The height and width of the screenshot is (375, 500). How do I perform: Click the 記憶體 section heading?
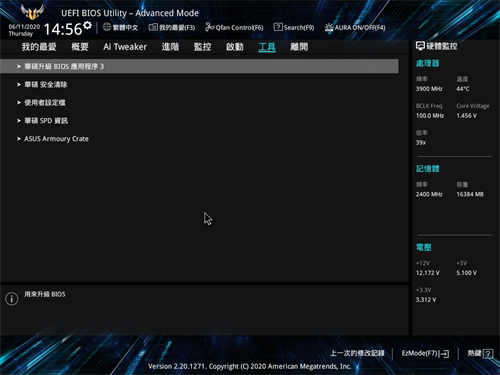427,169
